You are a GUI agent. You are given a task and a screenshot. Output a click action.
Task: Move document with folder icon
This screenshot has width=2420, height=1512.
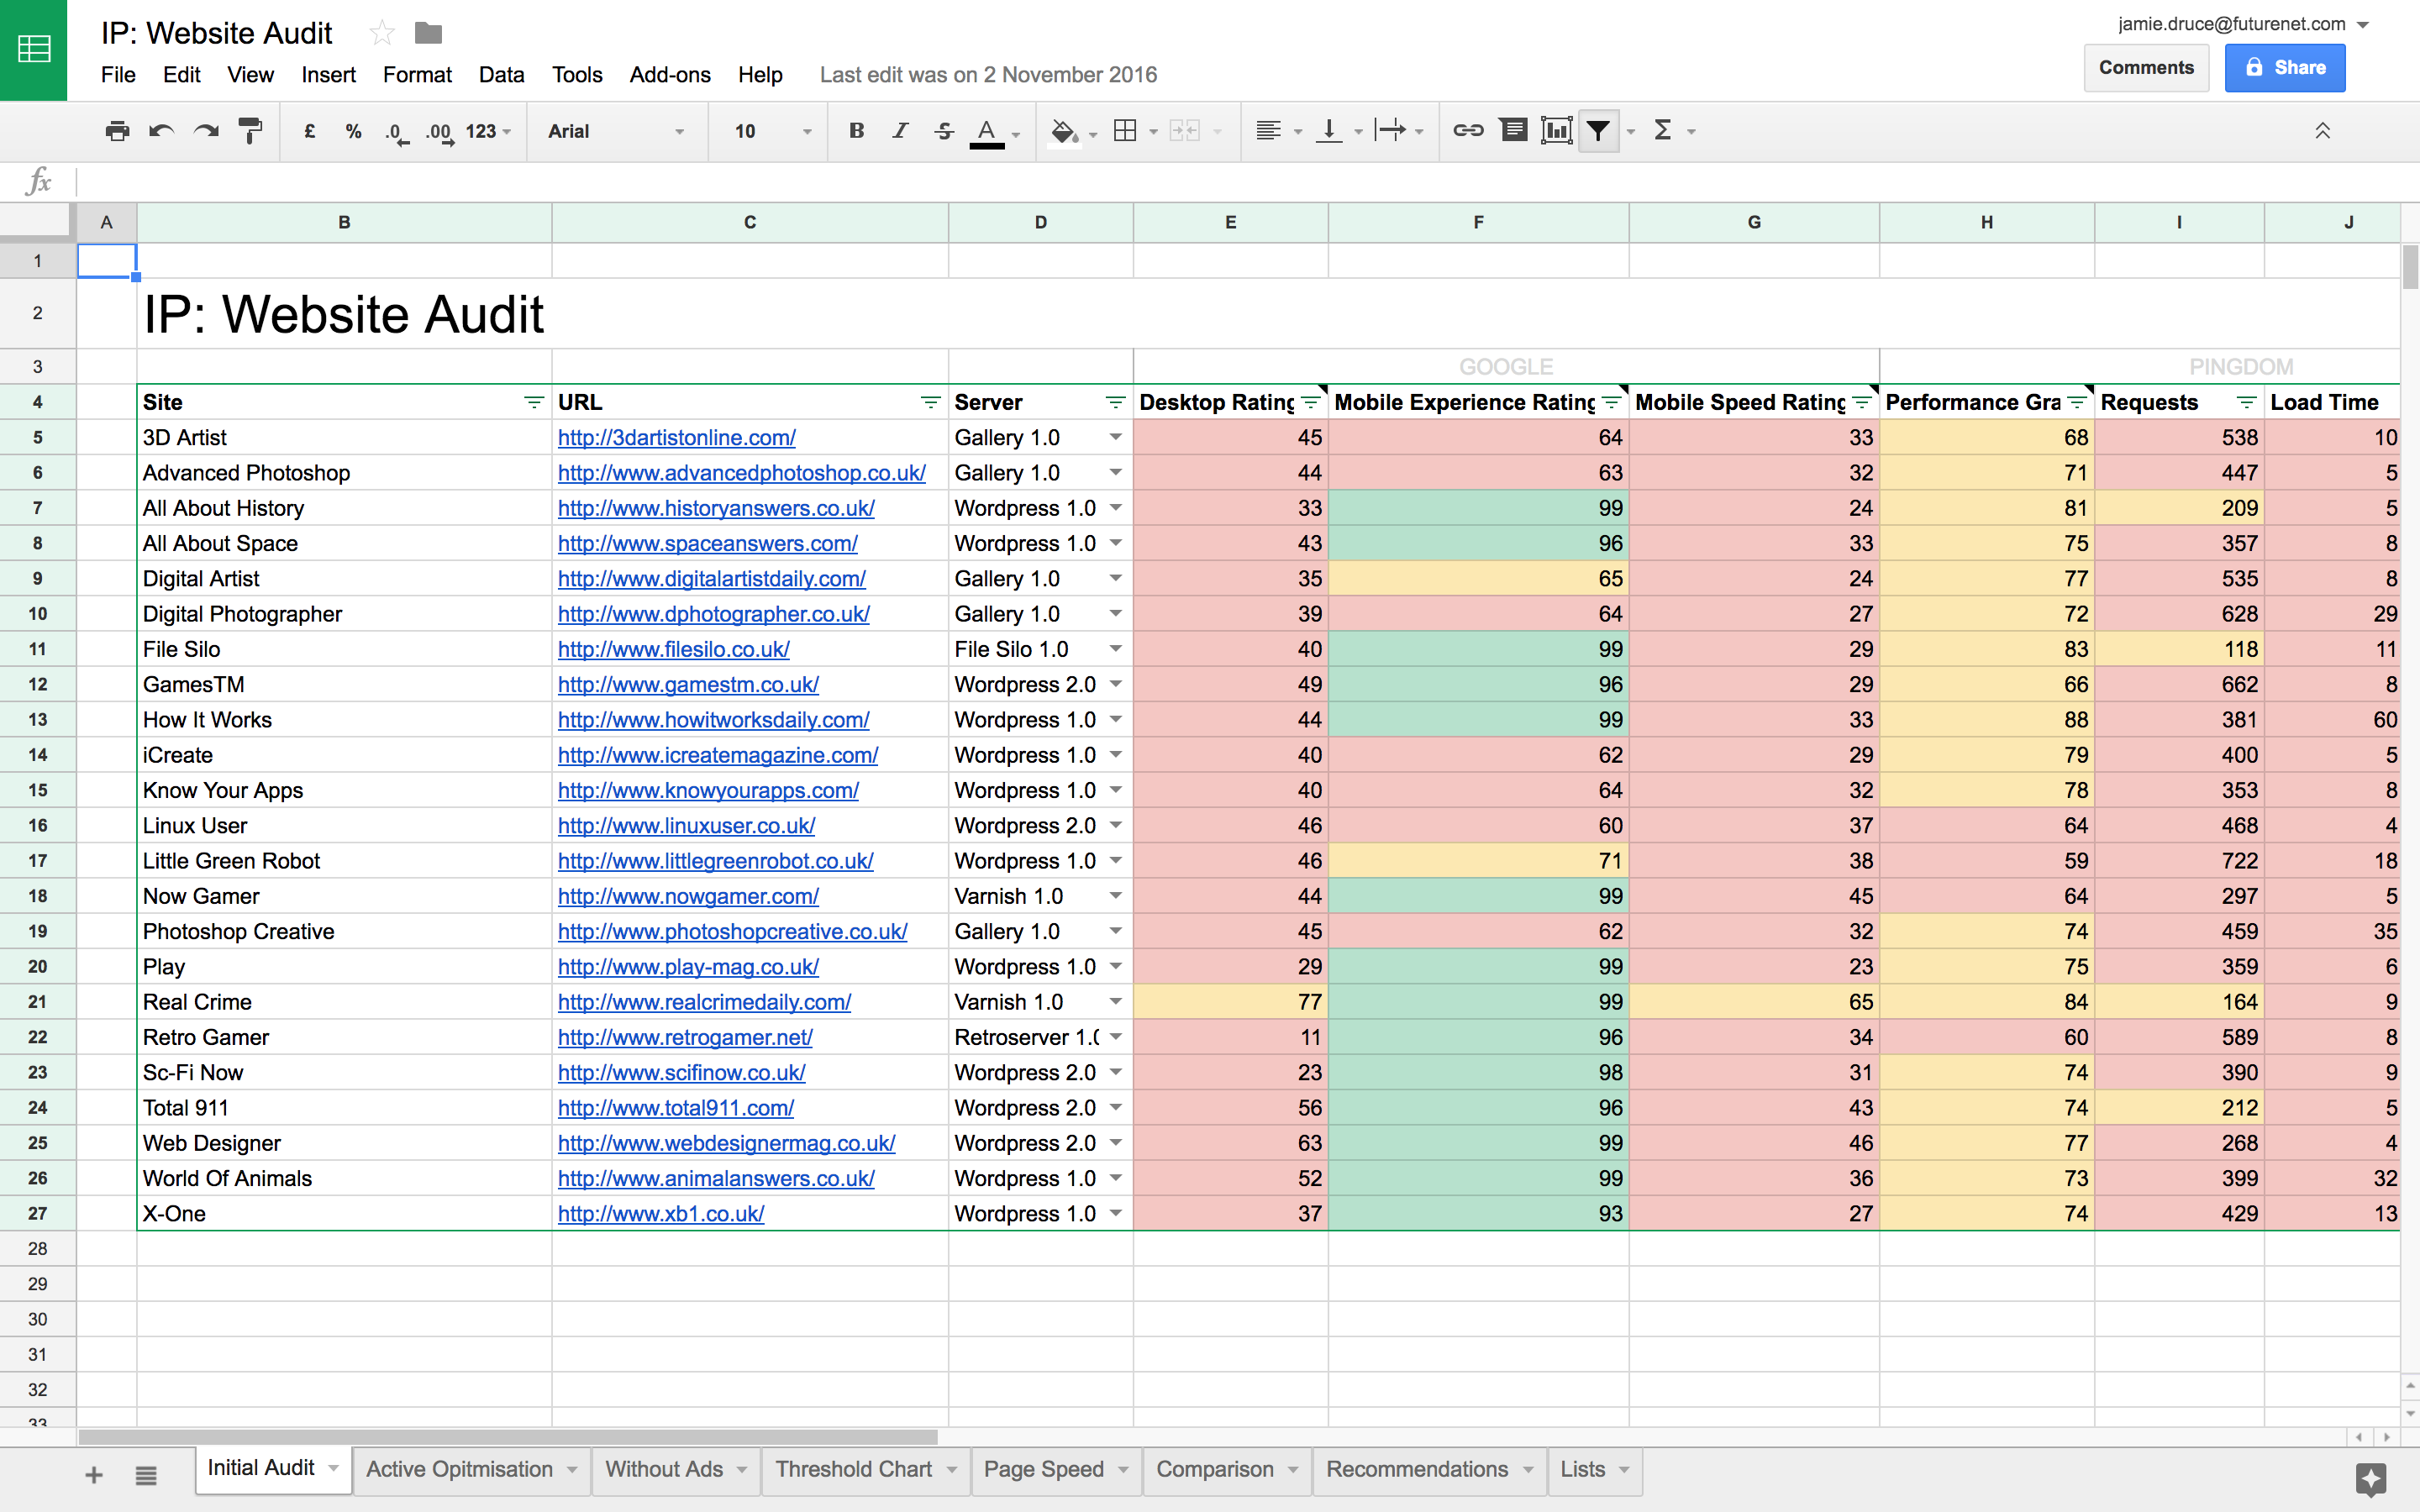tap(428, 33)
